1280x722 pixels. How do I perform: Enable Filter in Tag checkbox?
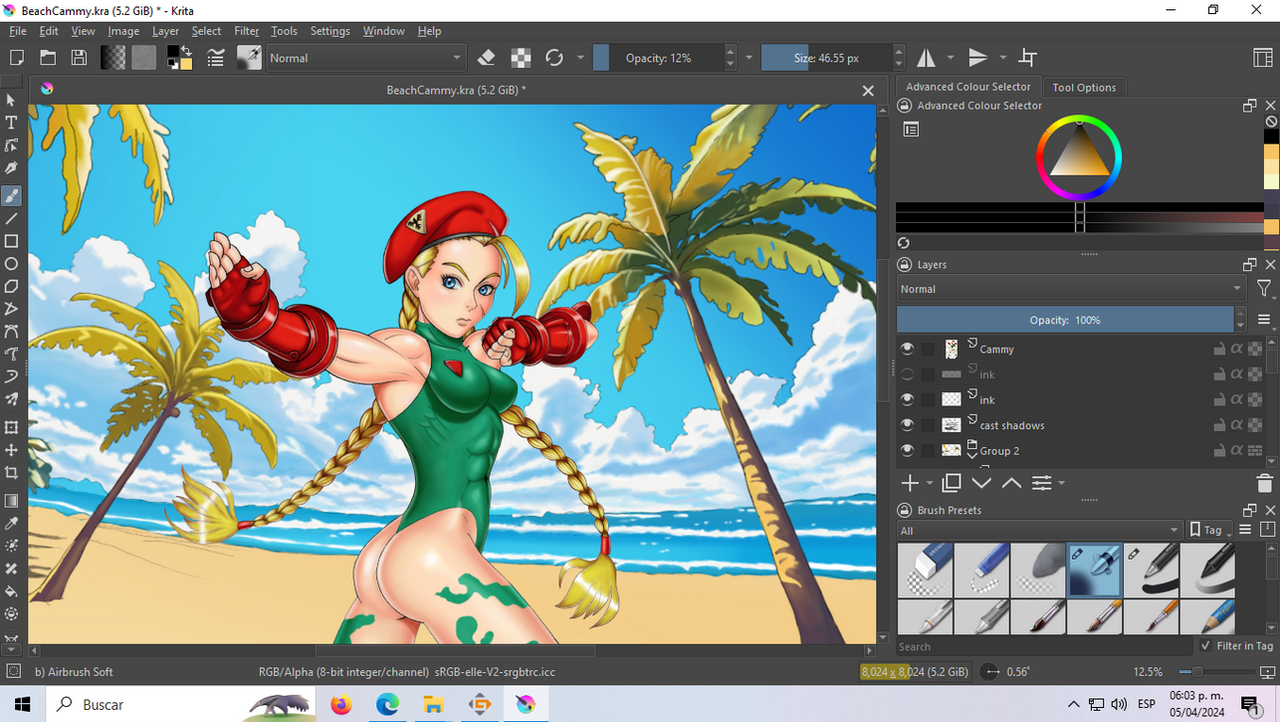tap(1206, 646)
